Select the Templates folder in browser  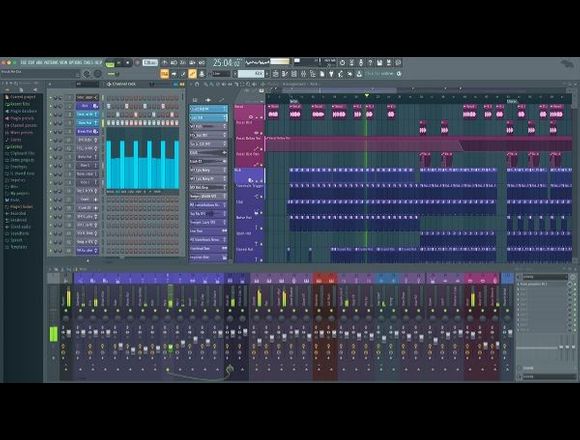[x=16, y=247]
